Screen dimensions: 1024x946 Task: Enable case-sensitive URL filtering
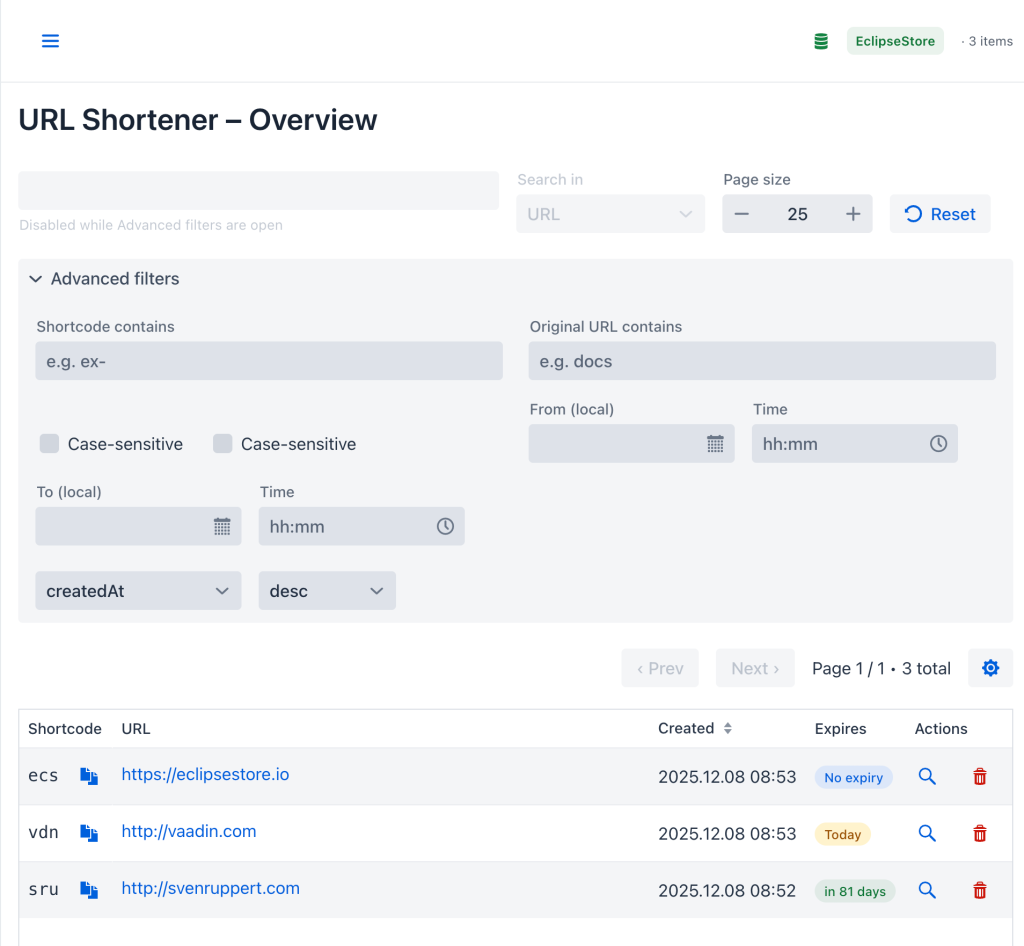pos(222,443)
